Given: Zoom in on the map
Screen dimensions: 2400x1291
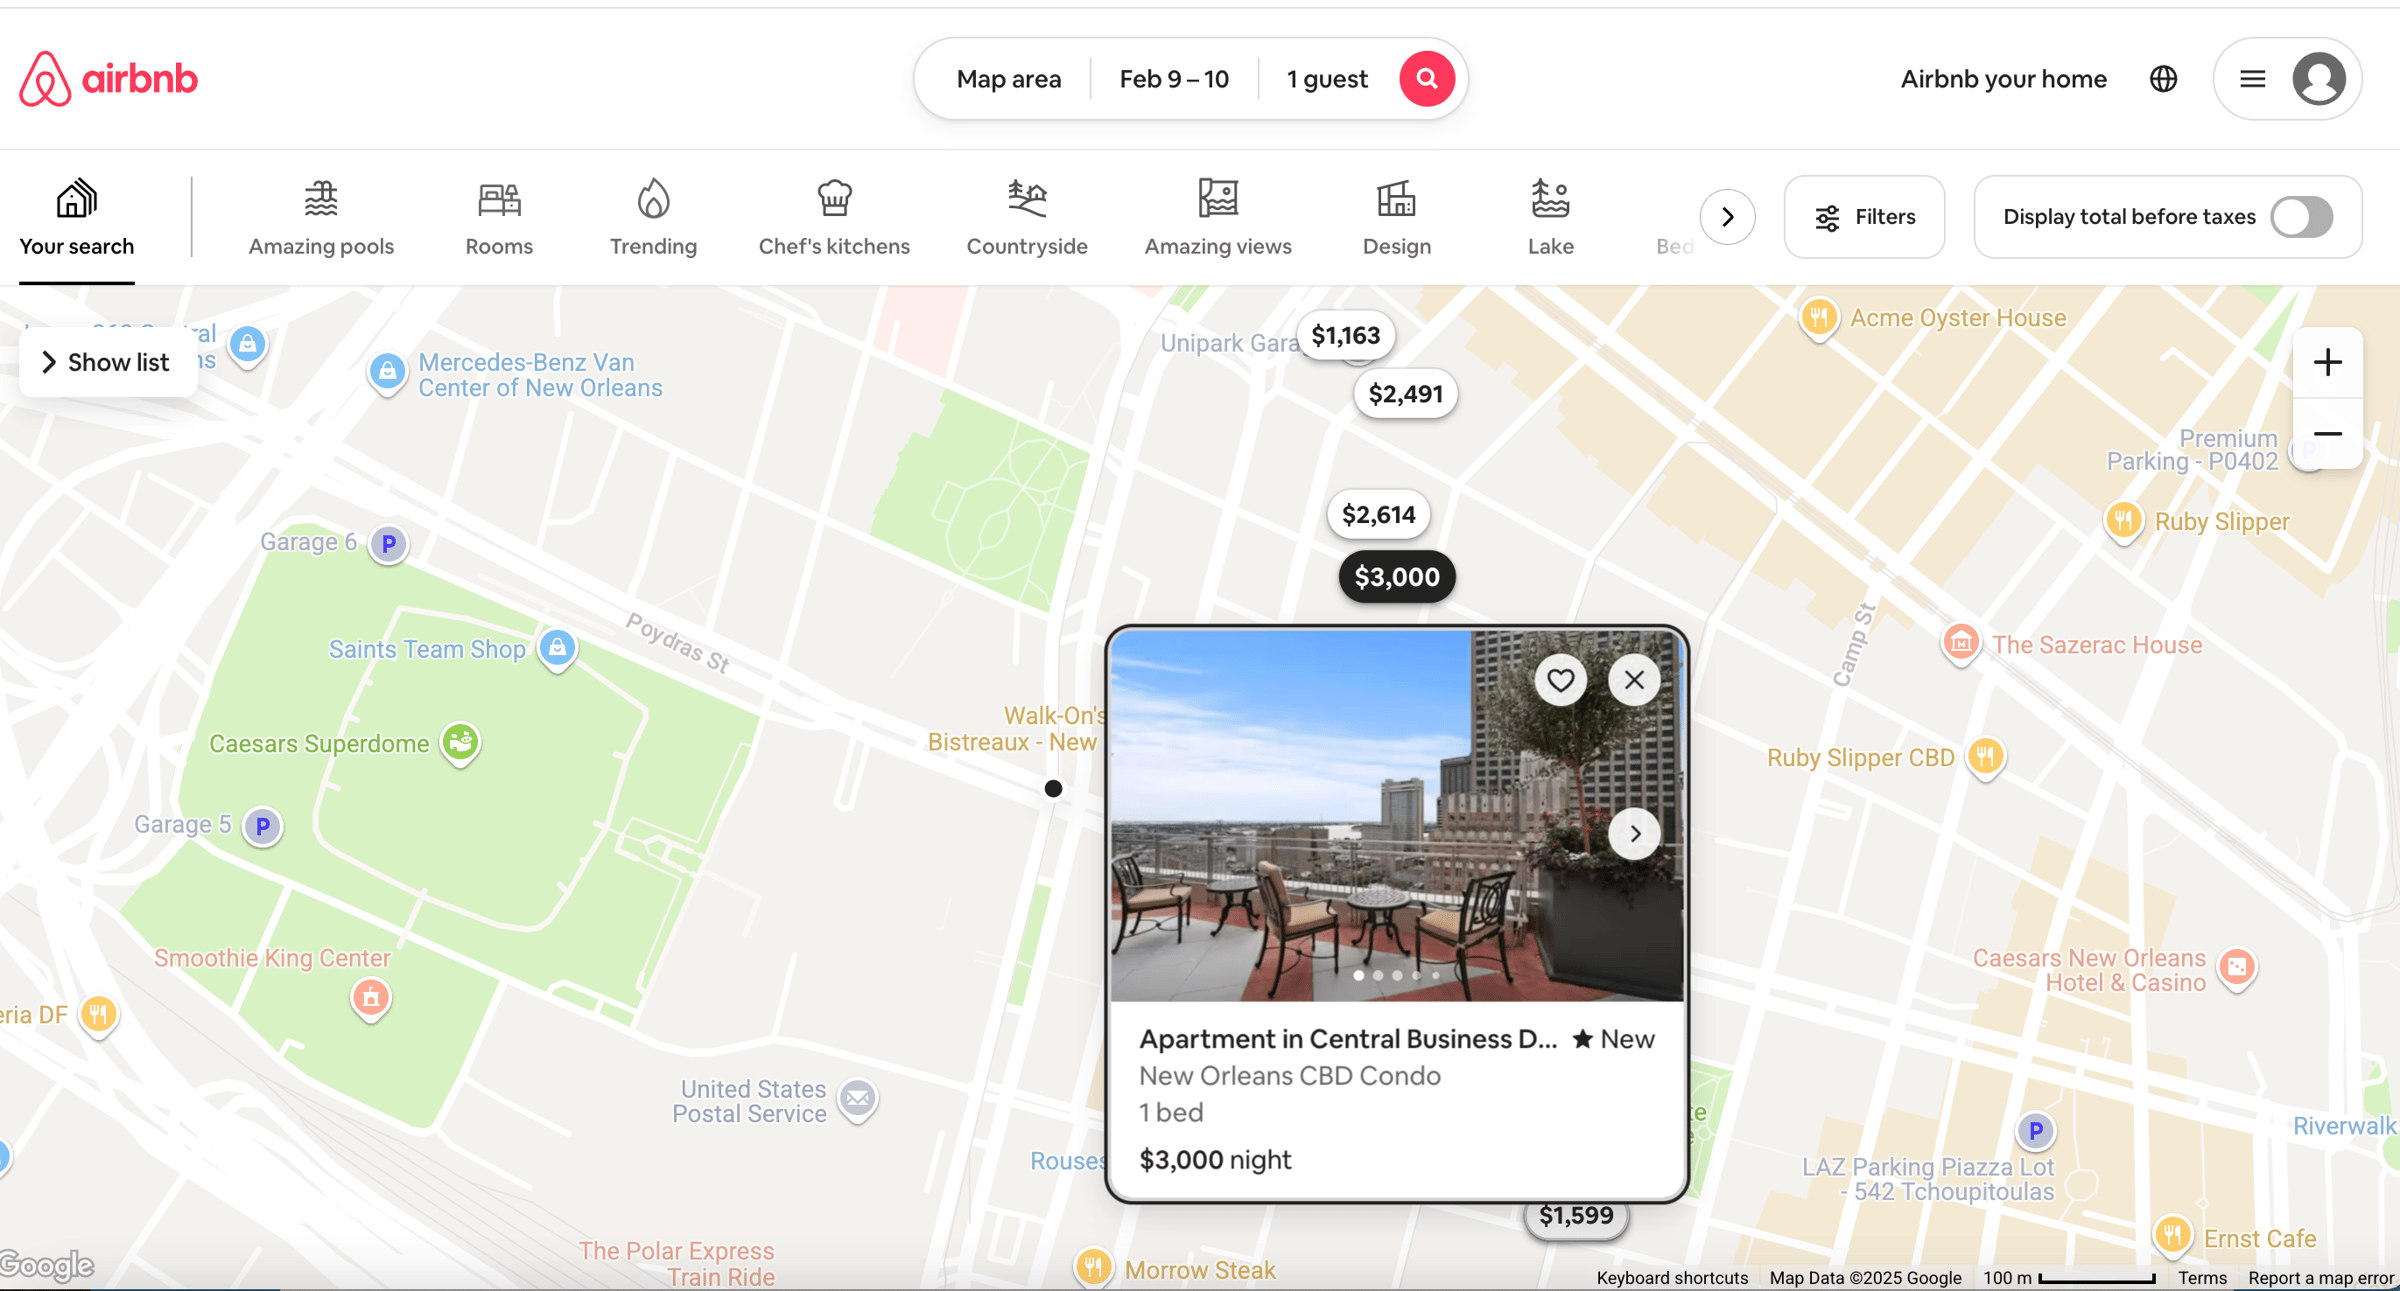Looking at the screenshot, I should (2327, 362).
